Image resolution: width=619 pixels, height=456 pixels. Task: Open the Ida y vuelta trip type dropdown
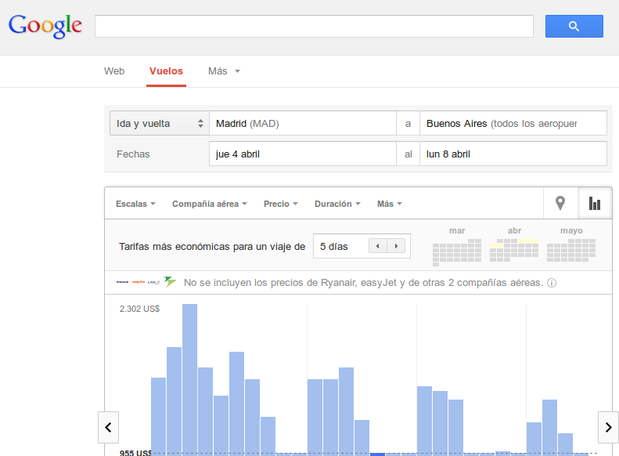click(158, 124)
